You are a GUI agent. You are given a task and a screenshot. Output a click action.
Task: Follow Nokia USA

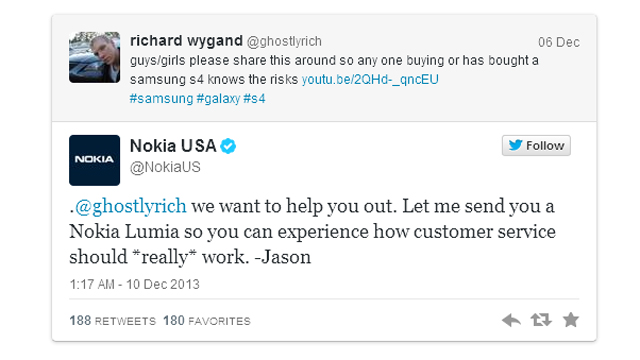tap(536, 145)
